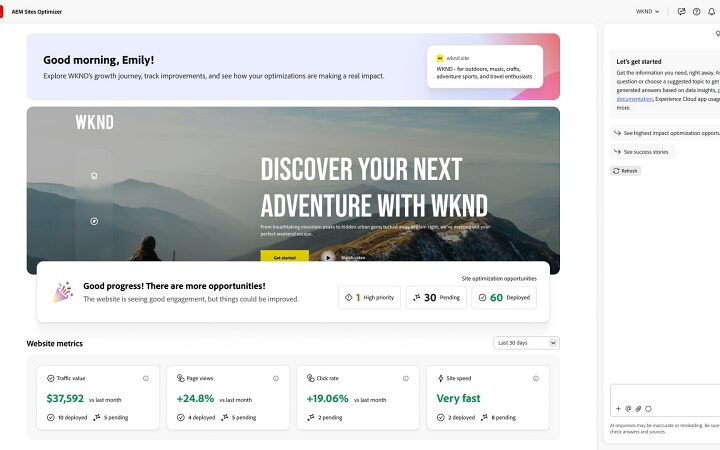Select the 60 Deployed opportunities chip

pos(504,298)
